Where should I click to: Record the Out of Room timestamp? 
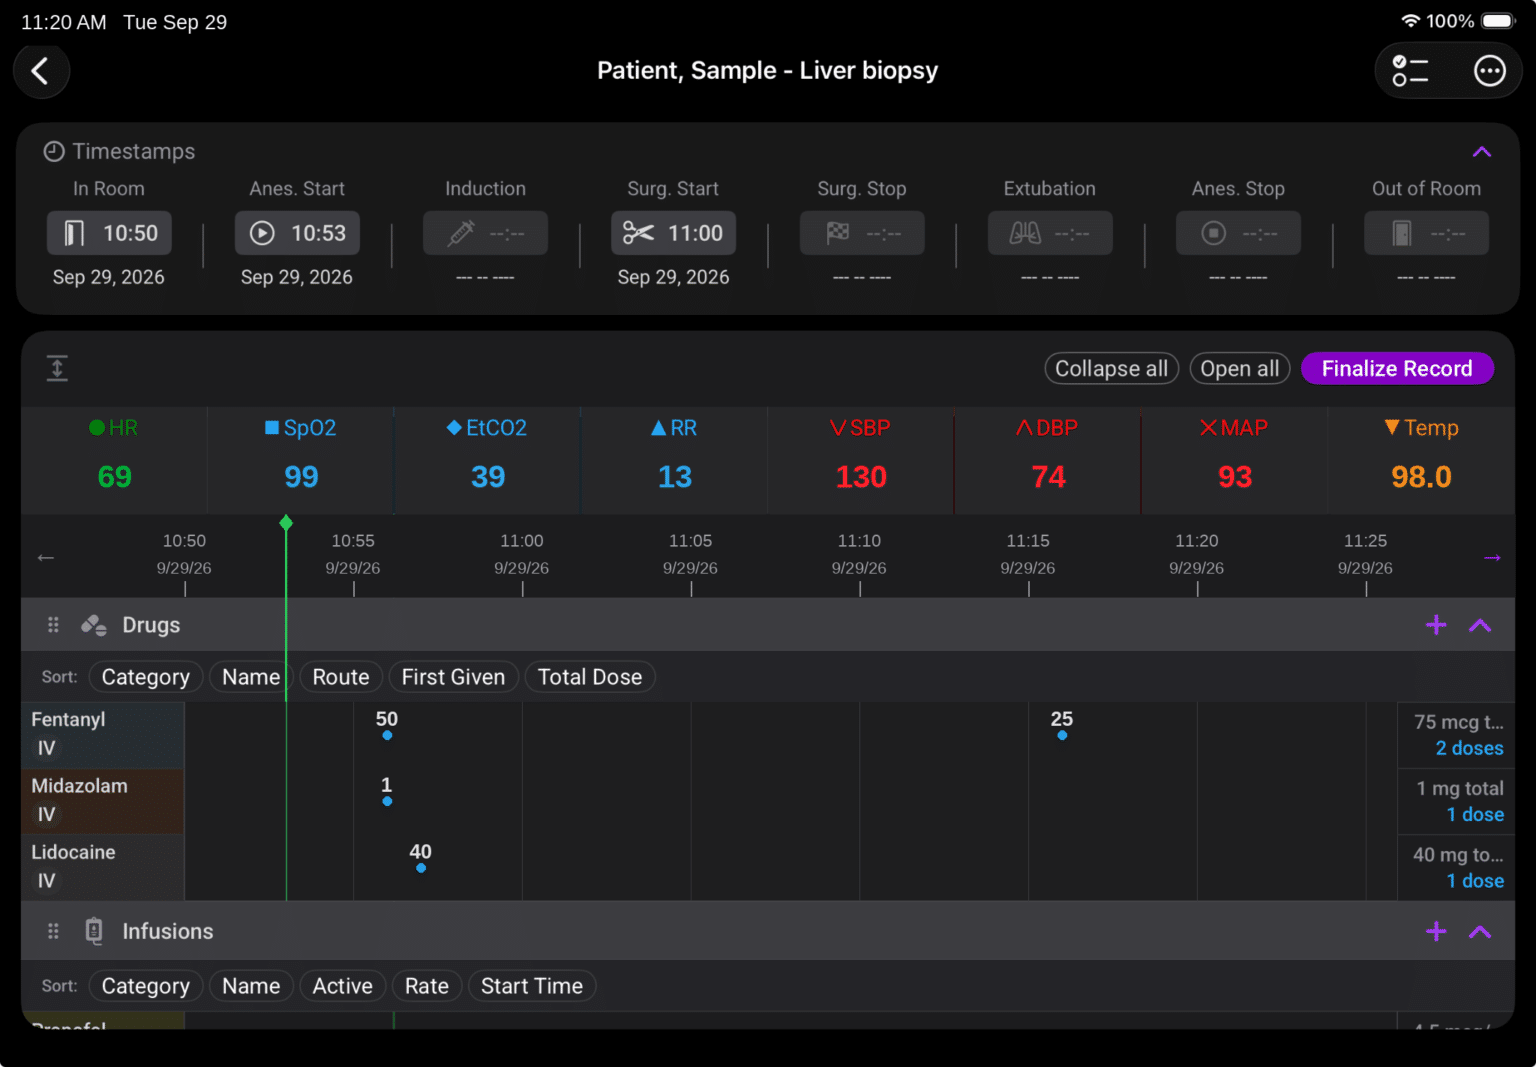[x=1426, y=233]
